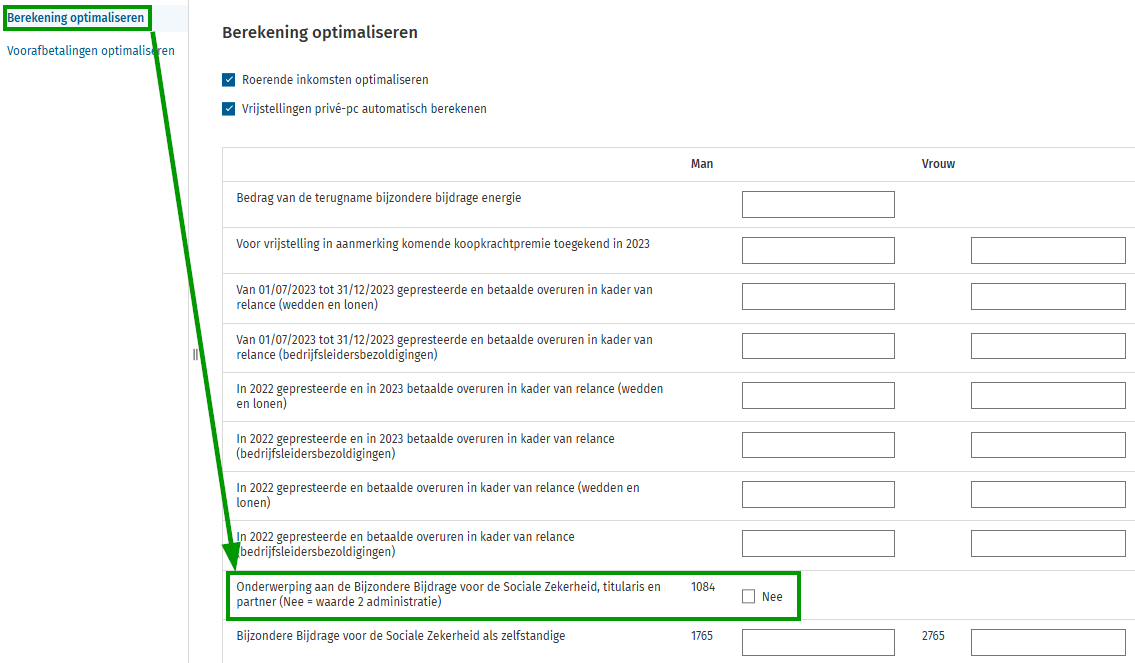Click Vrouw field for koopkrachtpremie 2023
1135x663 pixels.
[x=1047, y=251]
